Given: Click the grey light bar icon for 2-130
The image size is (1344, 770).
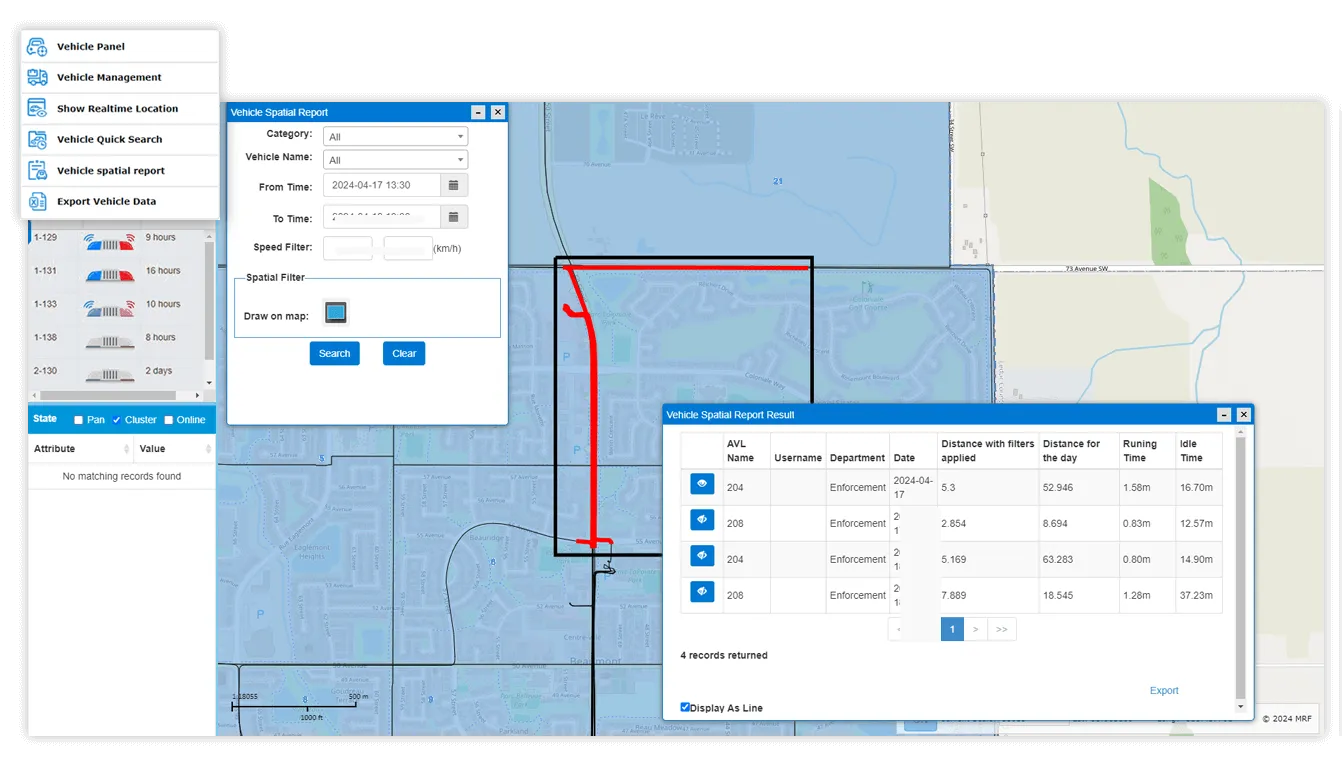Looking at the screenshot, I should point(109,374).
